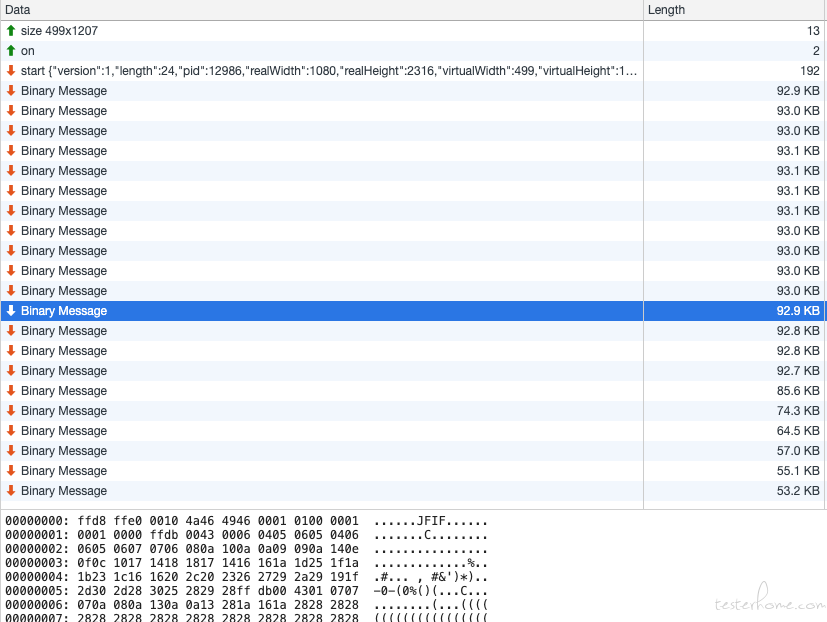Click the 'ffd8 ffe0' hex bytes in the preview
827x622 pixels.
pos(110,521)
